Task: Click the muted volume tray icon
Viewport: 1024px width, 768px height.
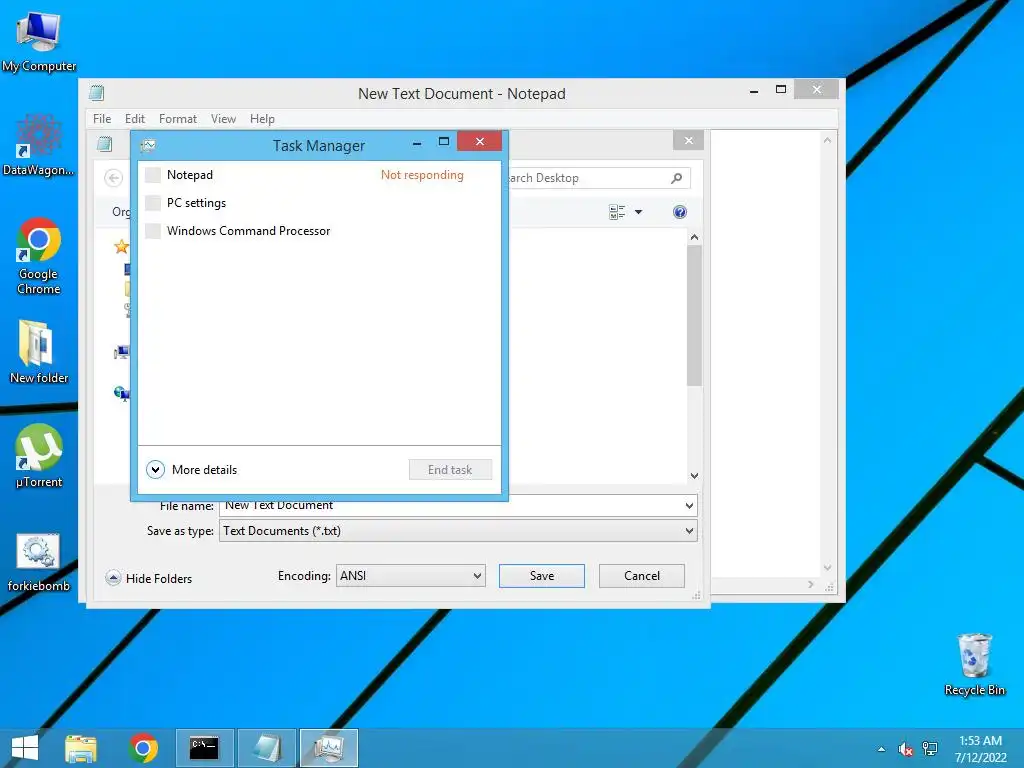Action: 905,749
